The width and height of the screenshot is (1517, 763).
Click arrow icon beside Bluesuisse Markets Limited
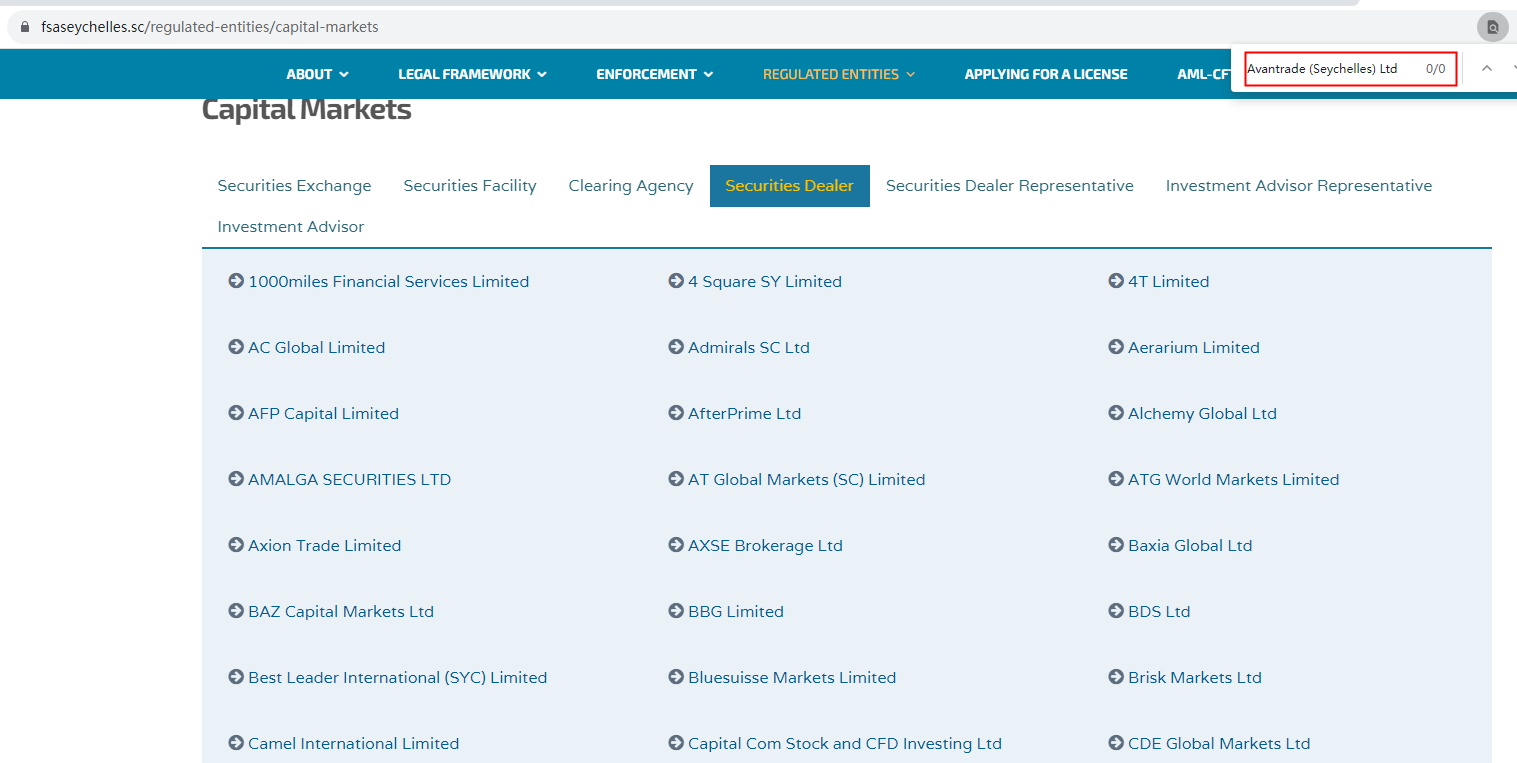click(676, 677)
